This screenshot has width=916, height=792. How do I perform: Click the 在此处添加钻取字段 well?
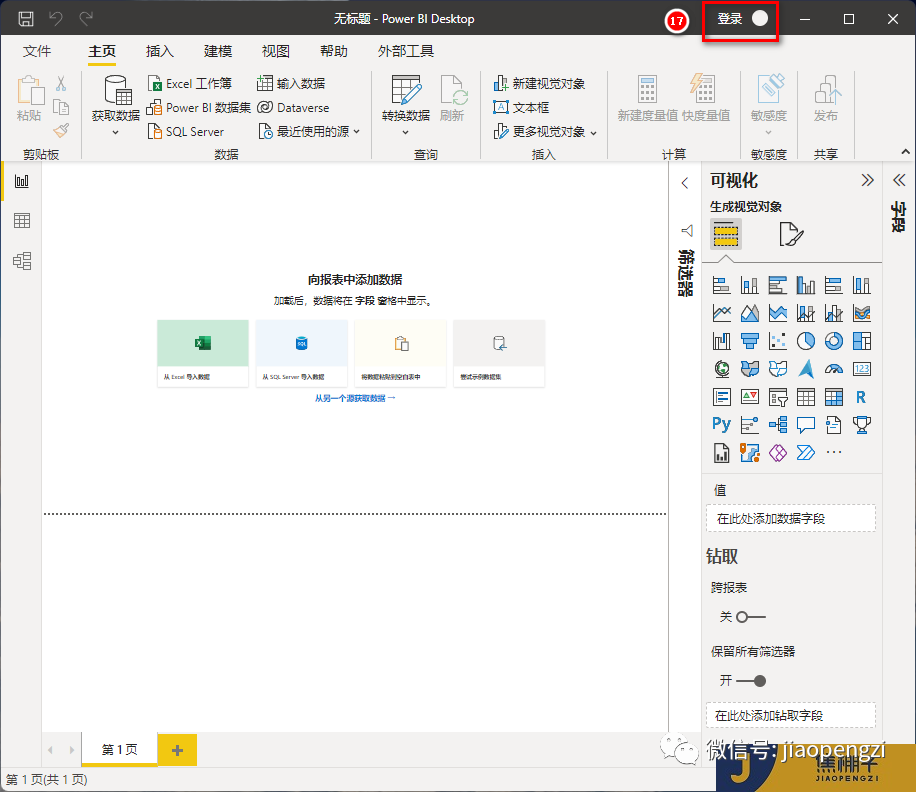791,715
